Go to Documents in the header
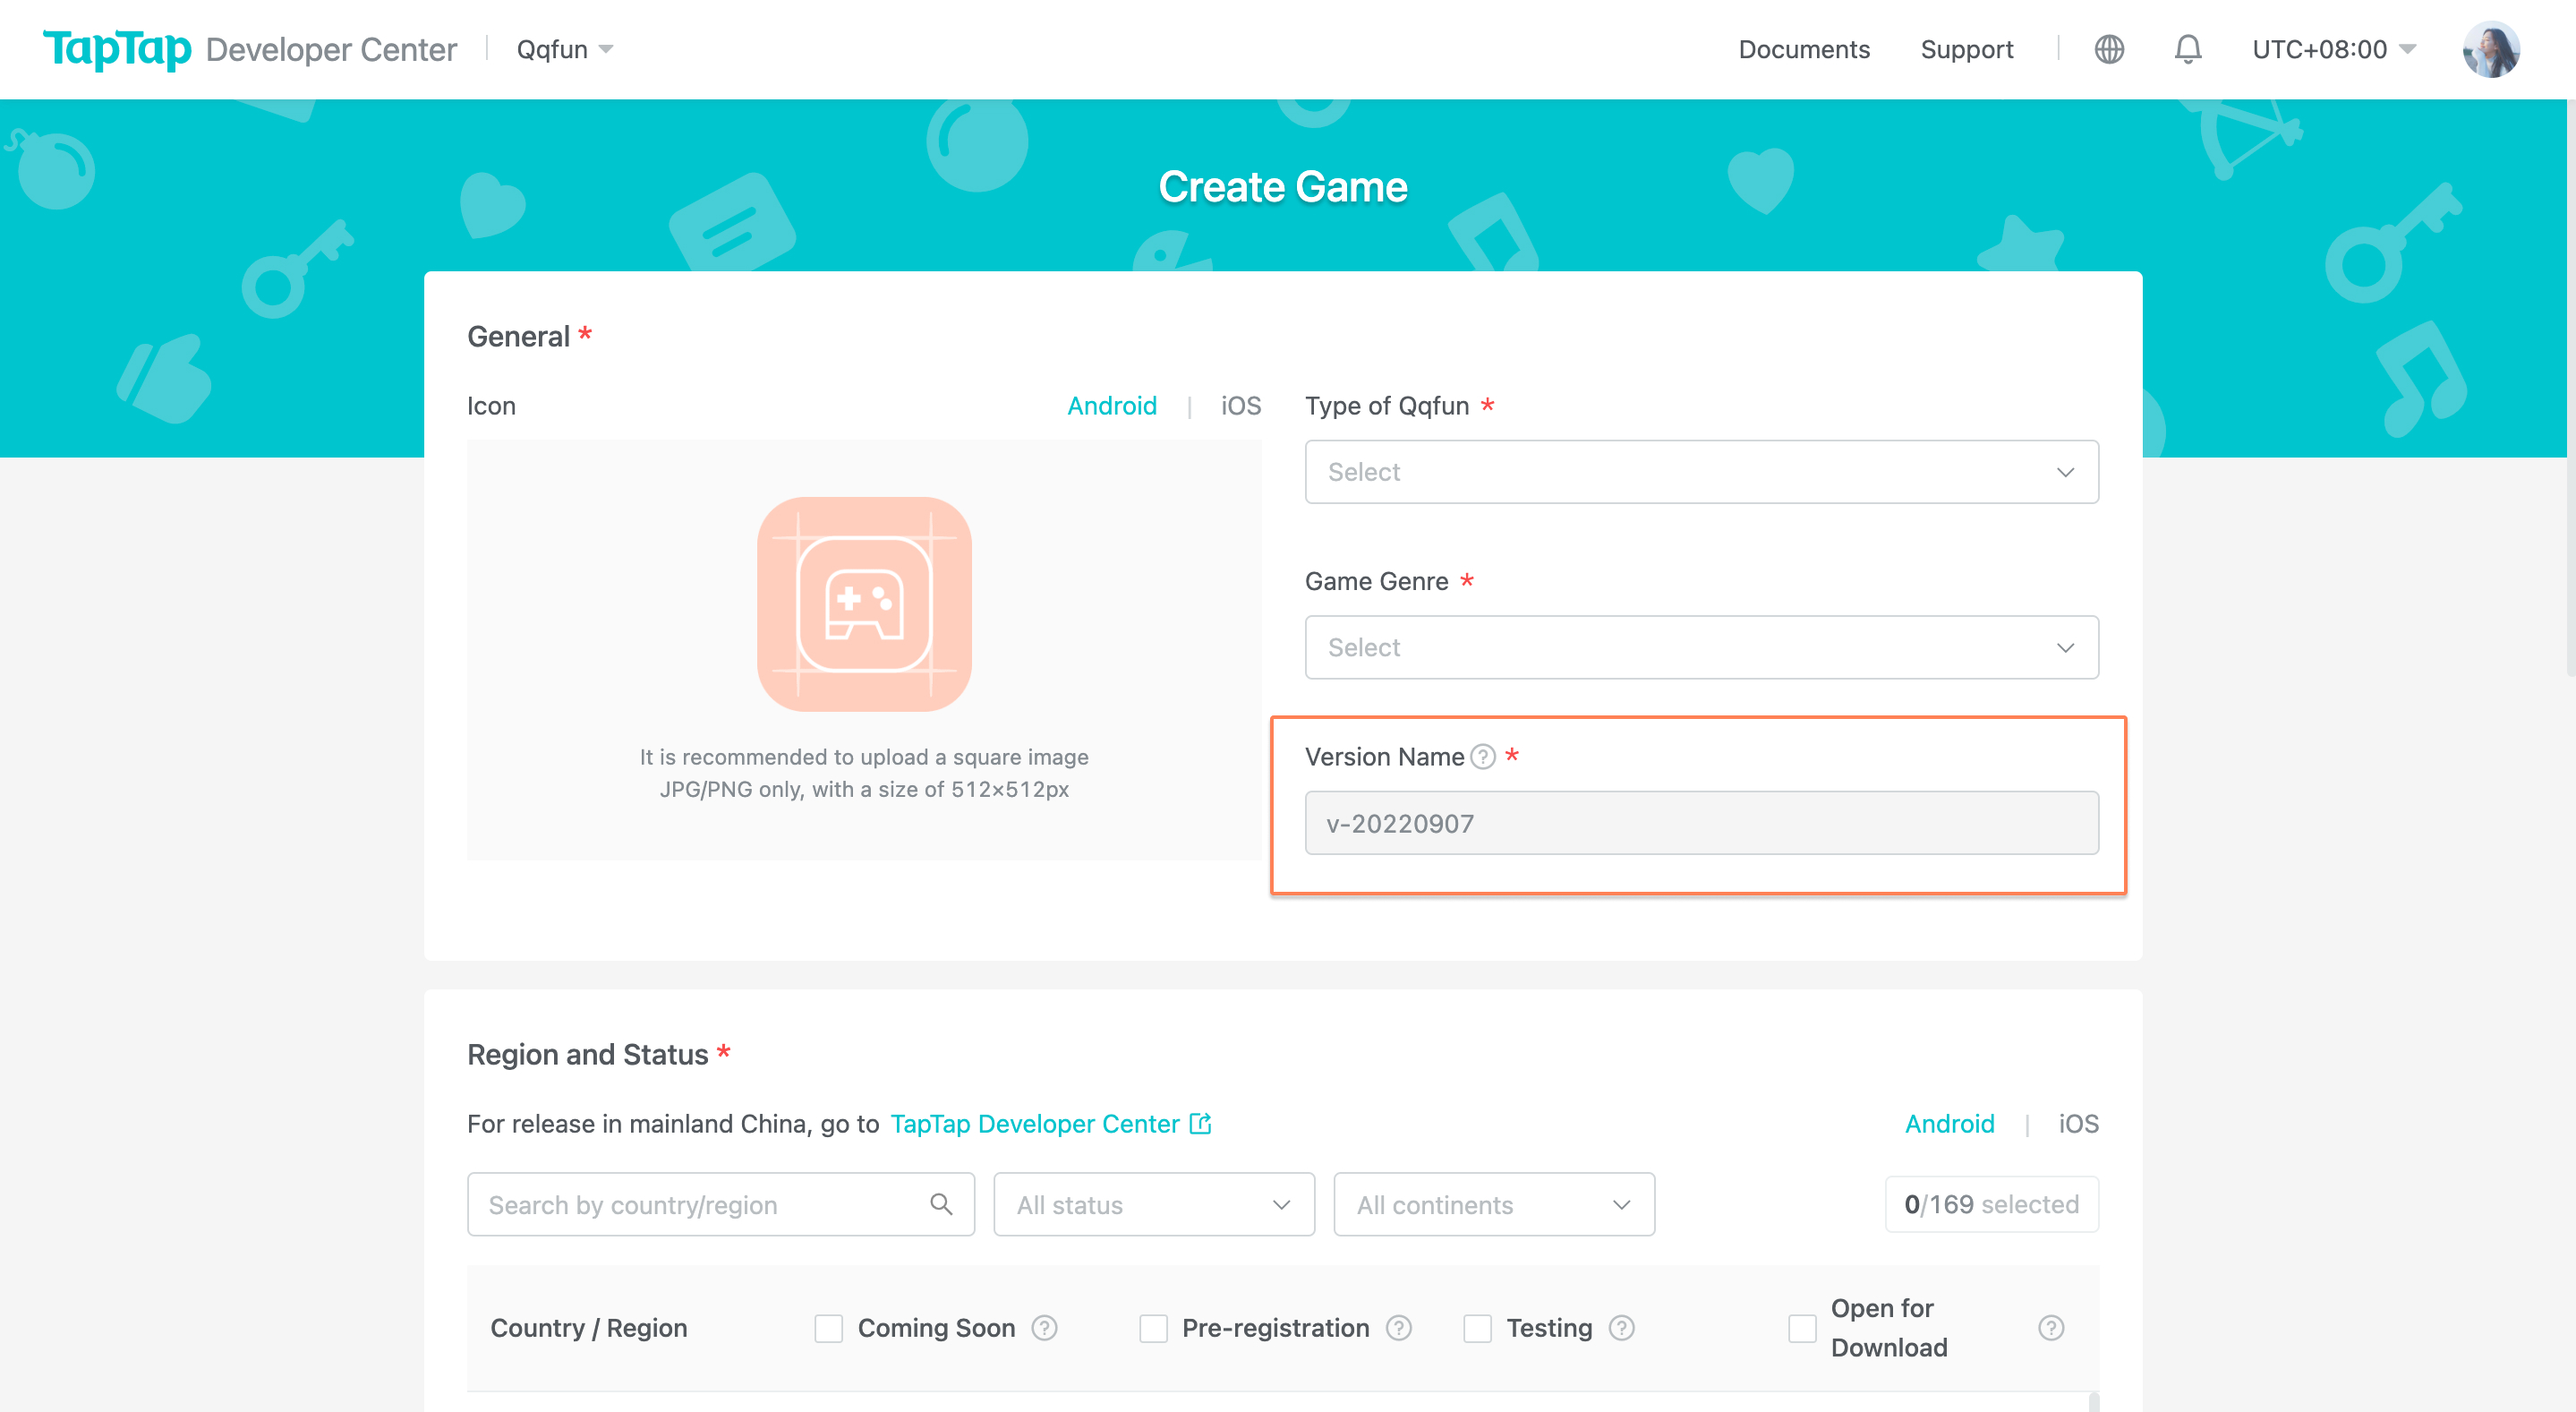Viewport: 2576px width, 1412px height. [1803, 49]
